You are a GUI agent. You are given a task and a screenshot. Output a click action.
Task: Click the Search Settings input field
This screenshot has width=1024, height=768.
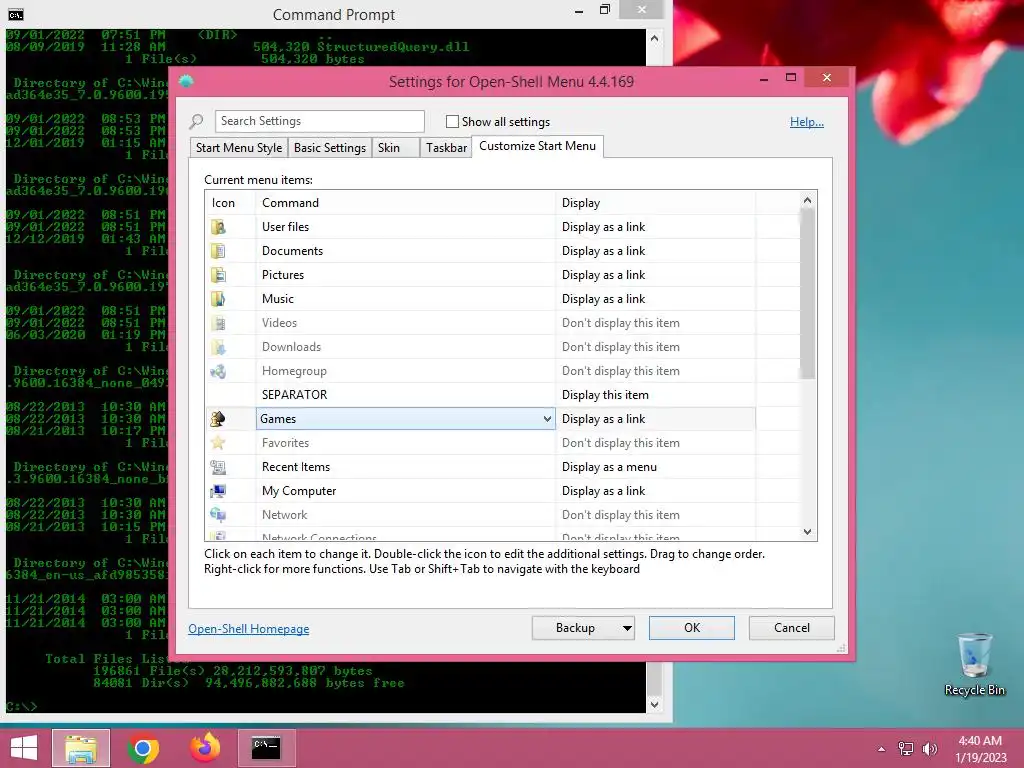coord(319,121)
